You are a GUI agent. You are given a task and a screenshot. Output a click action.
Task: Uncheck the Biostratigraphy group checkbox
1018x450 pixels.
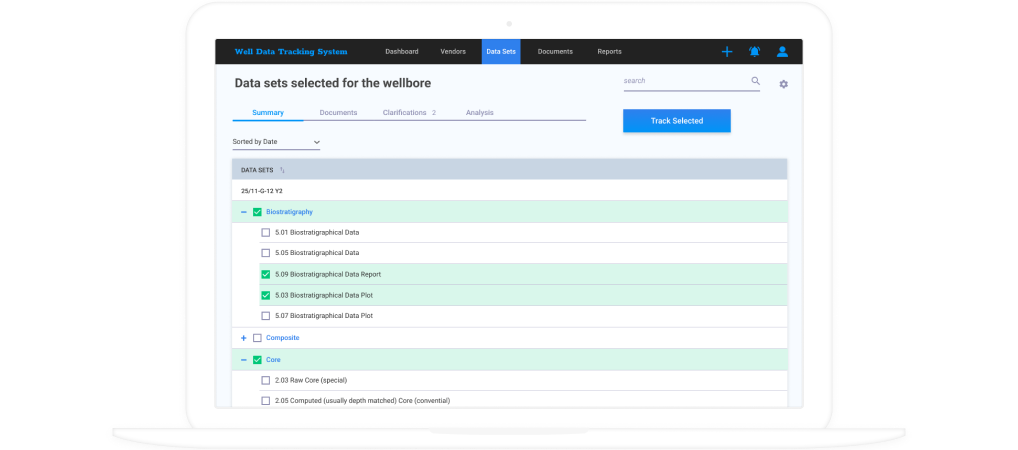[x=257, y=212]
